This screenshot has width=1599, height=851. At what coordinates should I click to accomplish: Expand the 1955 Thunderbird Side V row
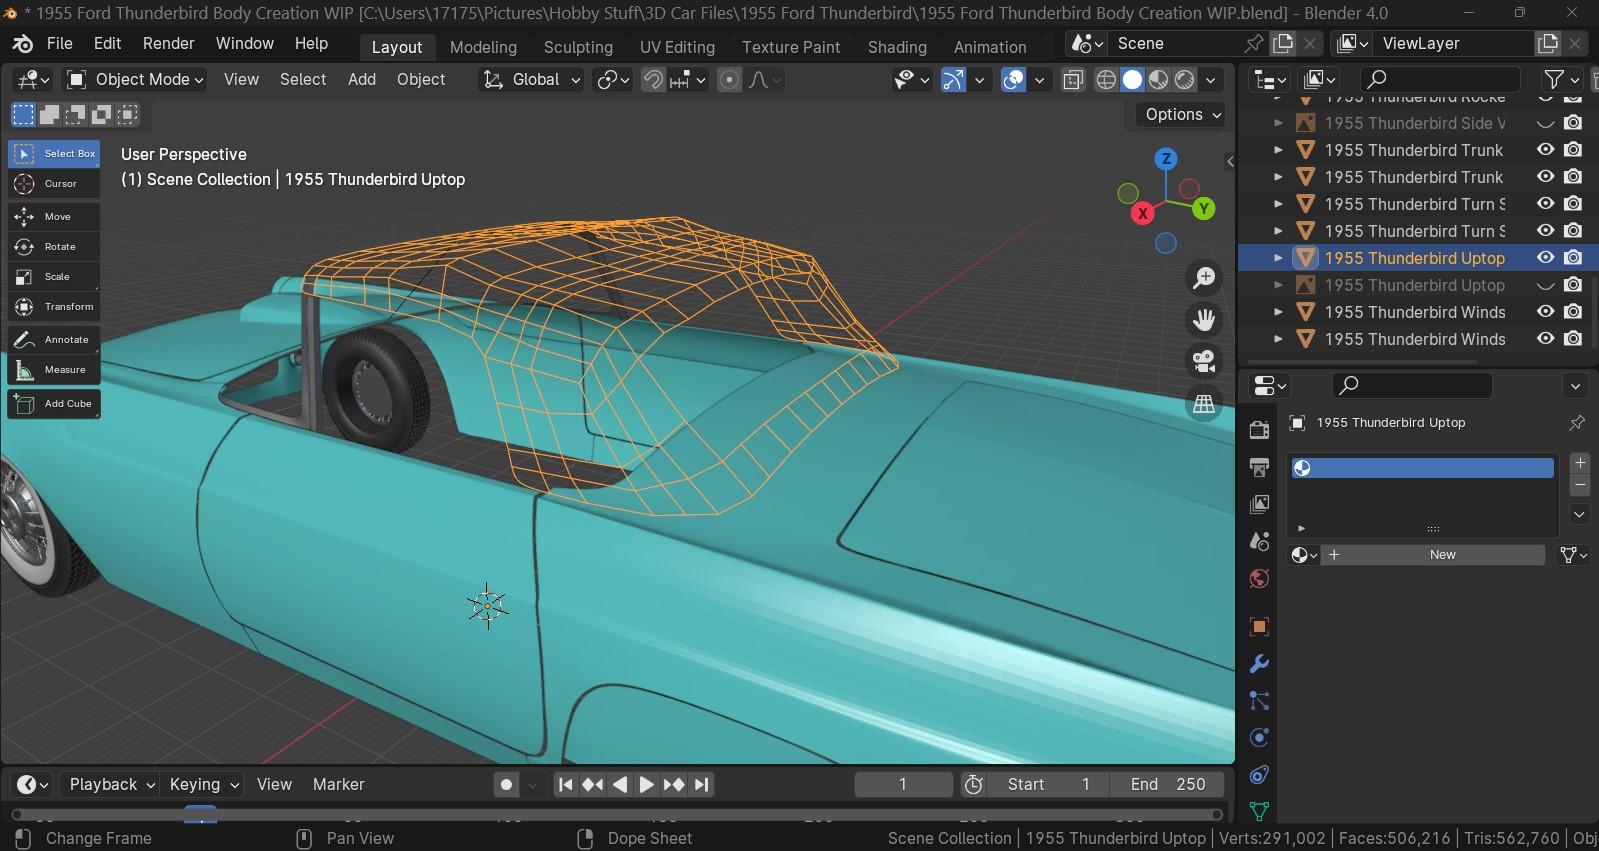click(1278, 123)
